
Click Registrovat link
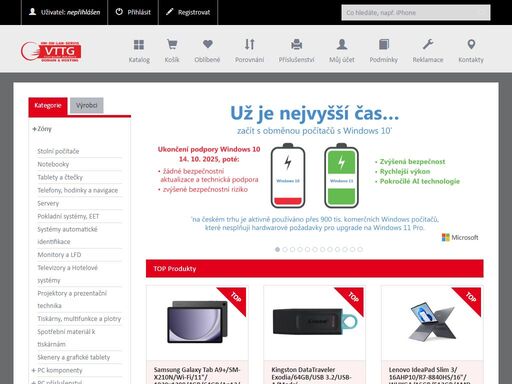[194, 12]
